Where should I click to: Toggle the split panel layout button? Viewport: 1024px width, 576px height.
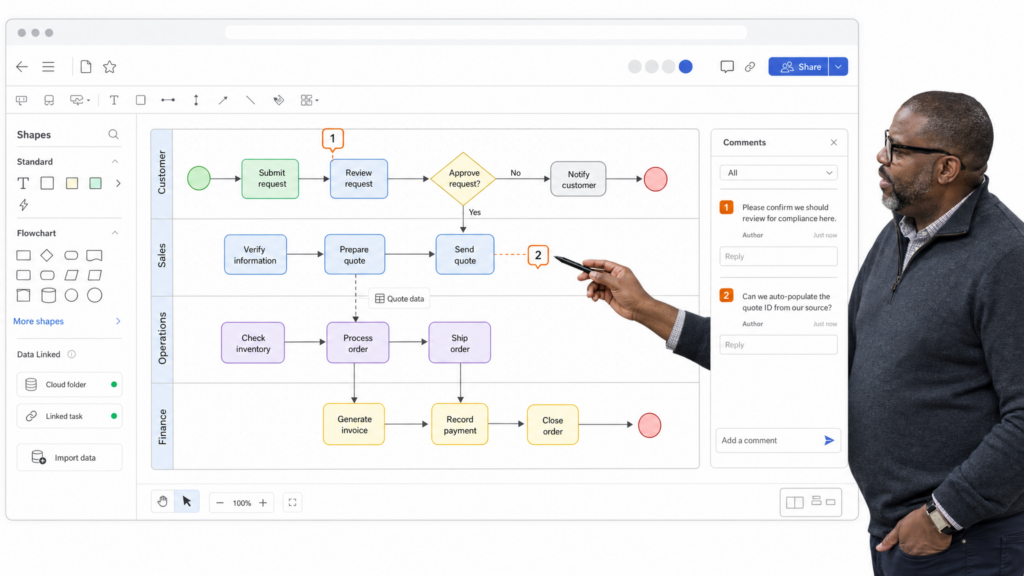click(x=795, y=502)
